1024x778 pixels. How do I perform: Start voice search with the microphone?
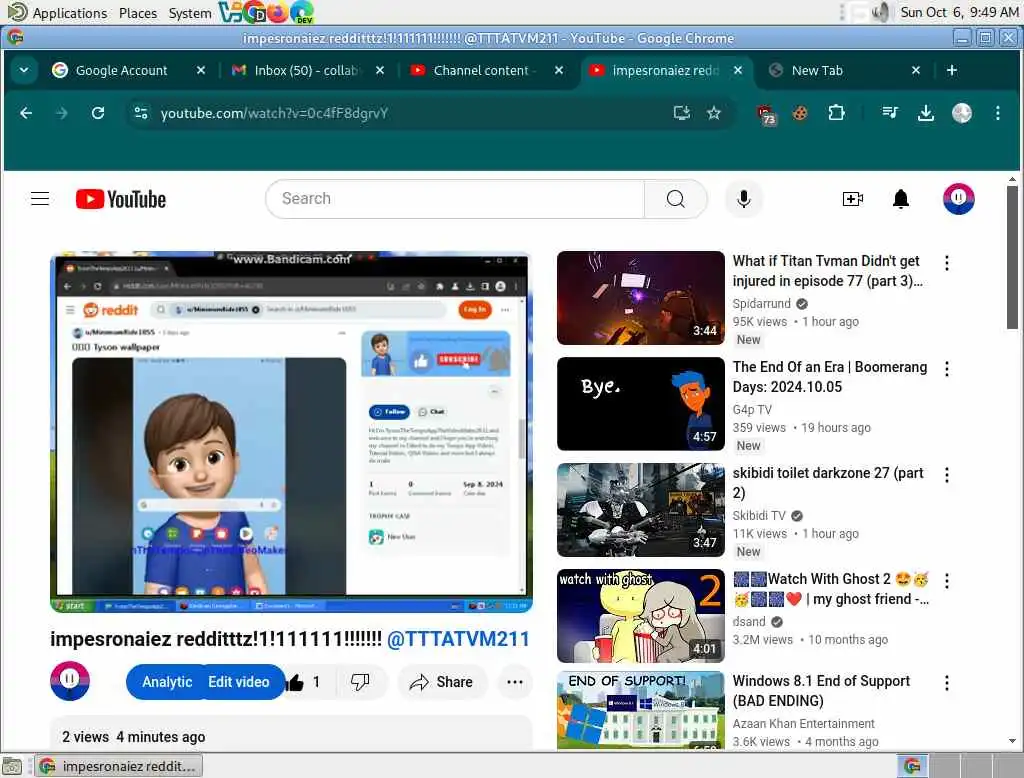point(743,199)
